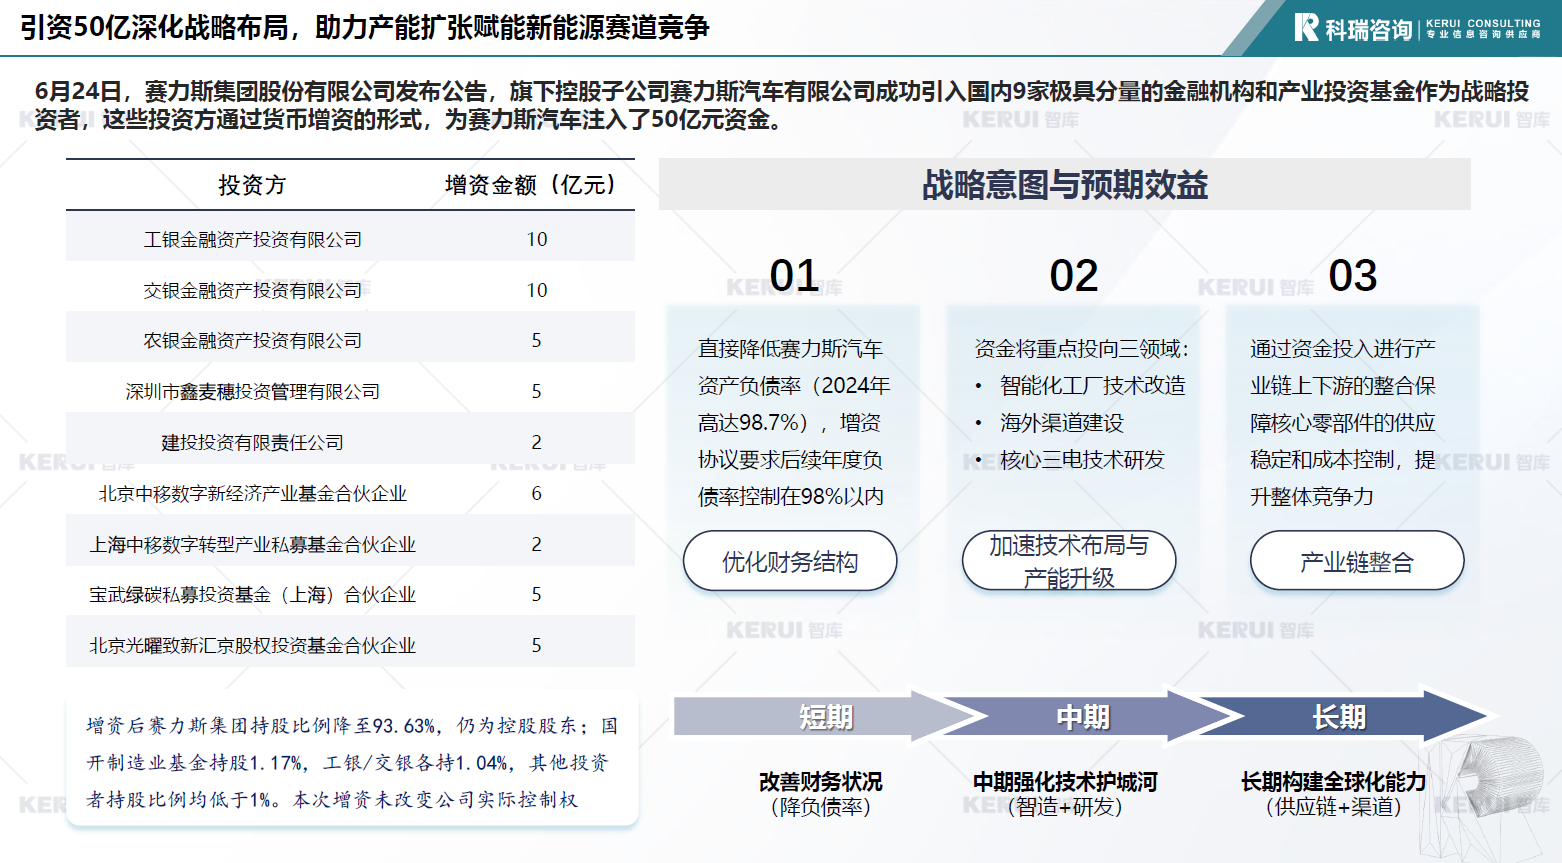Screen dimensions: 1562x863
Task: Click amount 10 in the 交银金融 row
Action: pos(537,290)
